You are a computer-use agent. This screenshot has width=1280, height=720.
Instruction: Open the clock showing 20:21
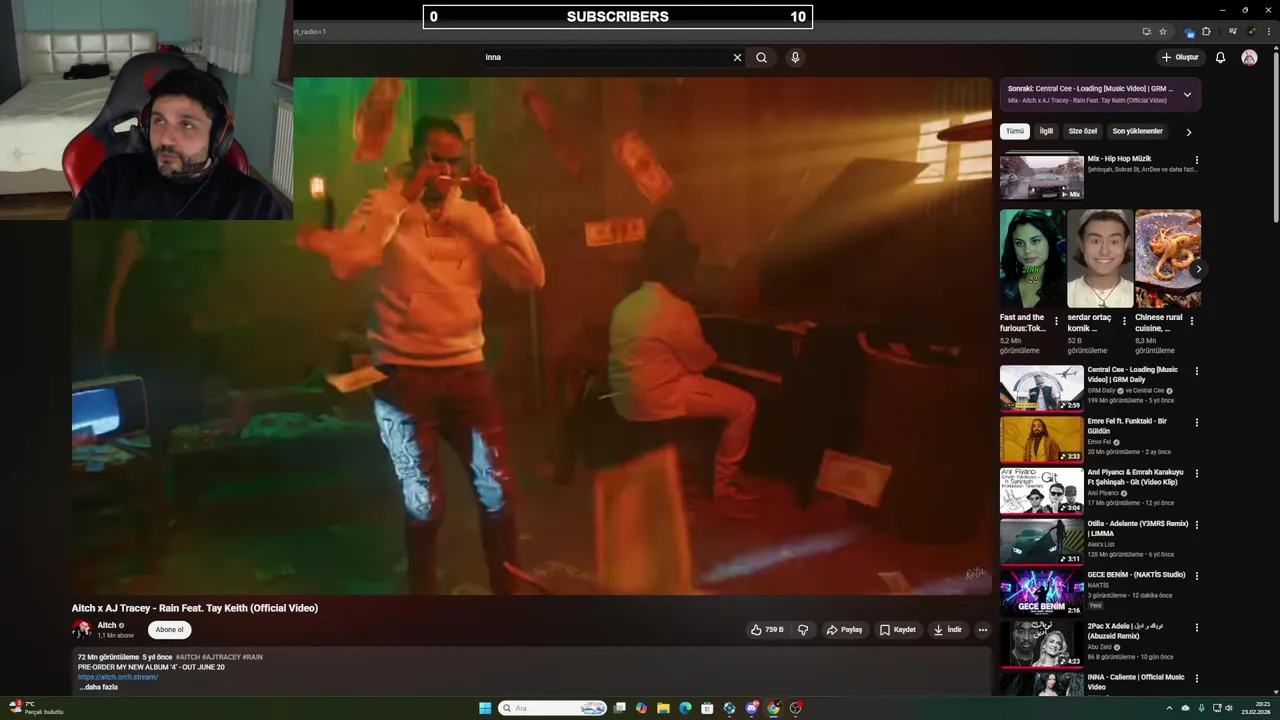pos(1255,708)
